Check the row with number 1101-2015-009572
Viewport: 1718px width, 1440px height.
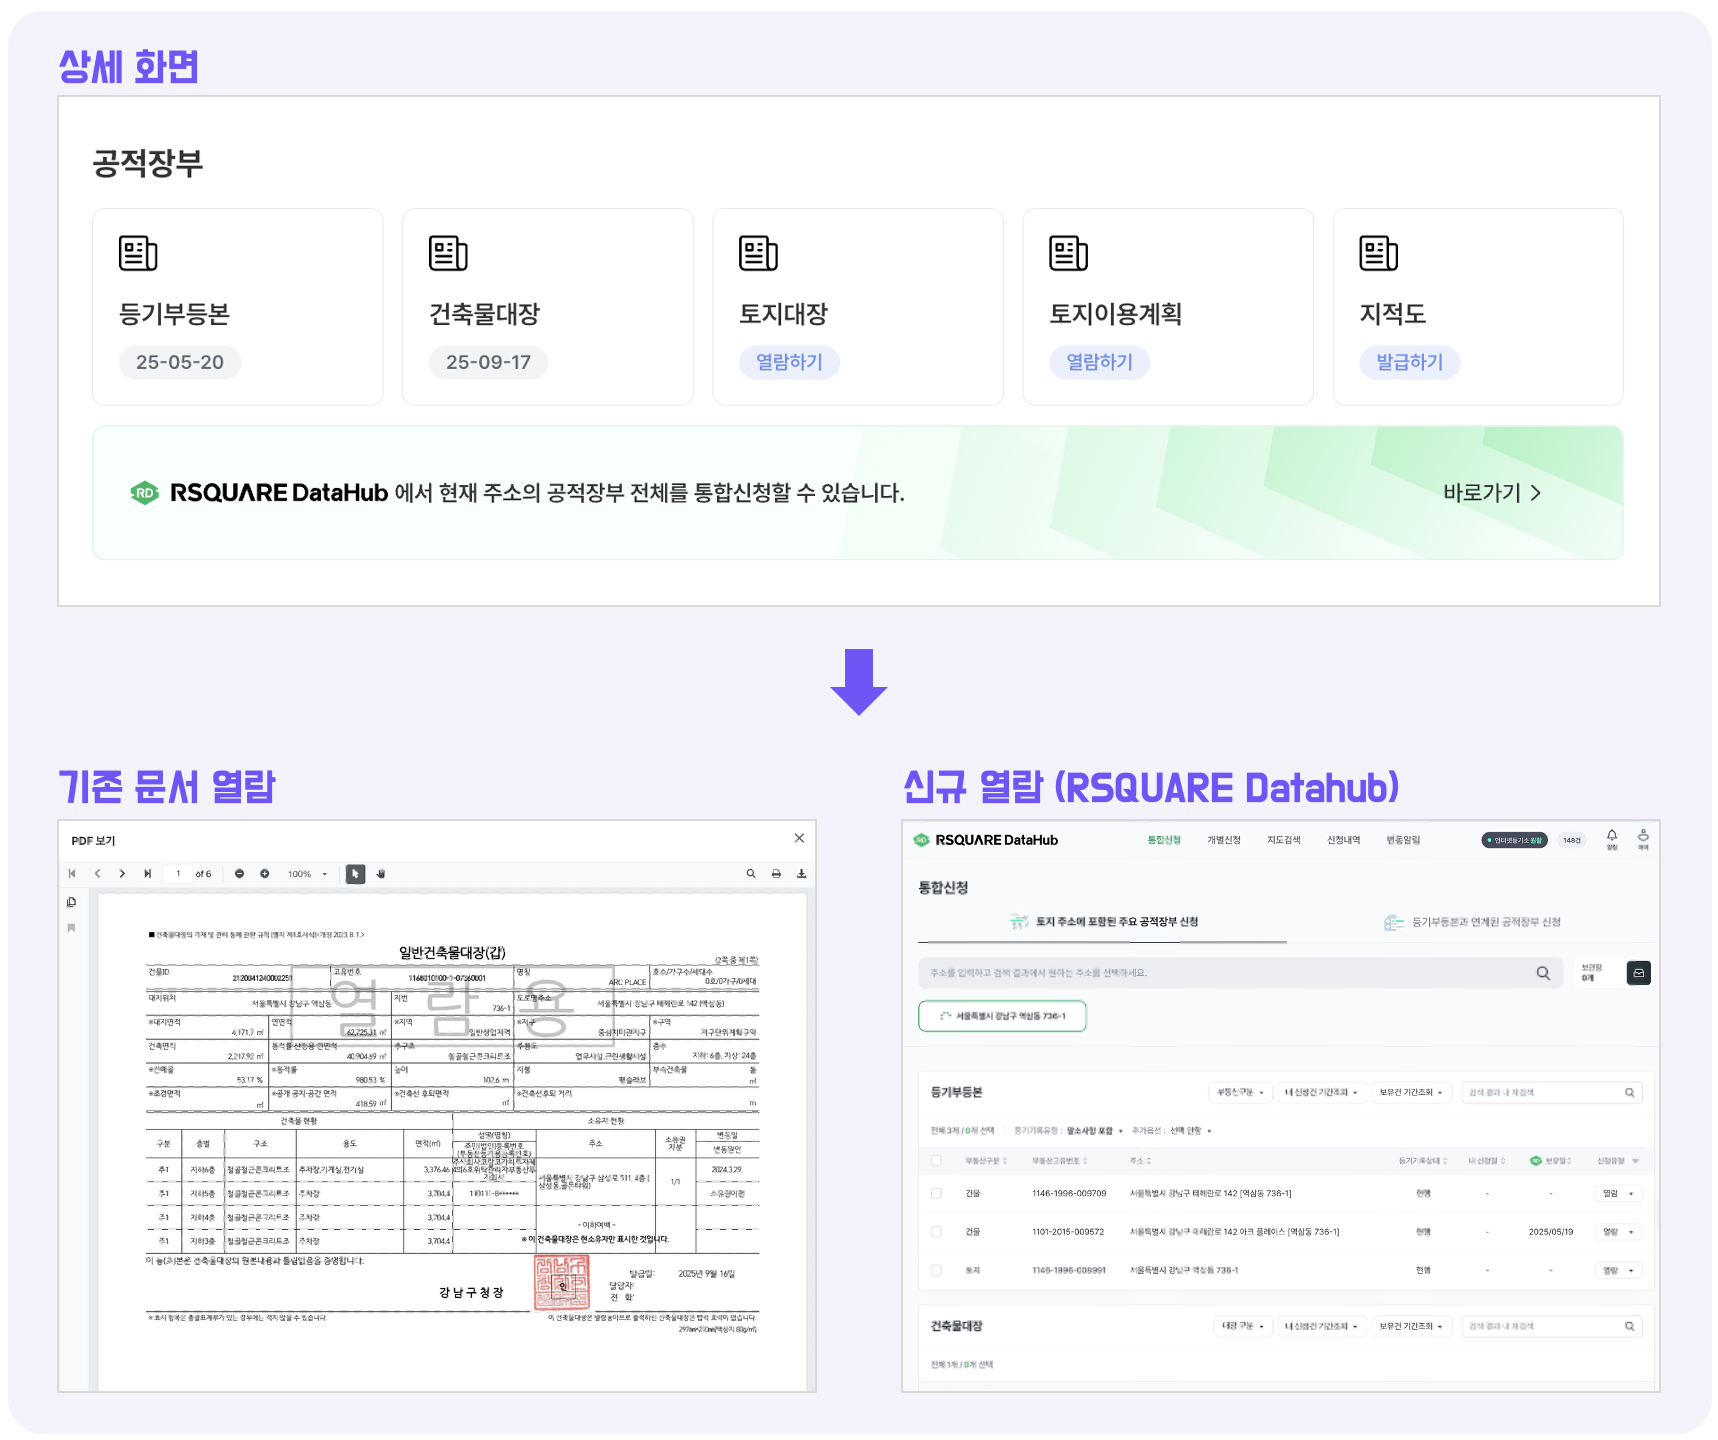[x=936, y=1232]
